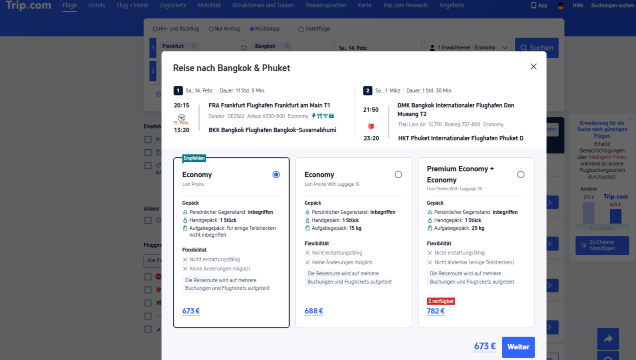Image resolution: width=636 pixels, height=360 pixels.
Task: Click the Trip.com logo
Action: pos(28,6)
